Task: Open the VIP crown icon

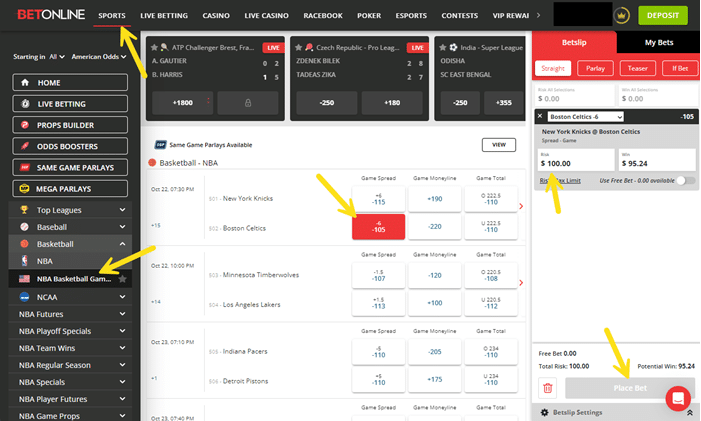Action: coord(621,16)
